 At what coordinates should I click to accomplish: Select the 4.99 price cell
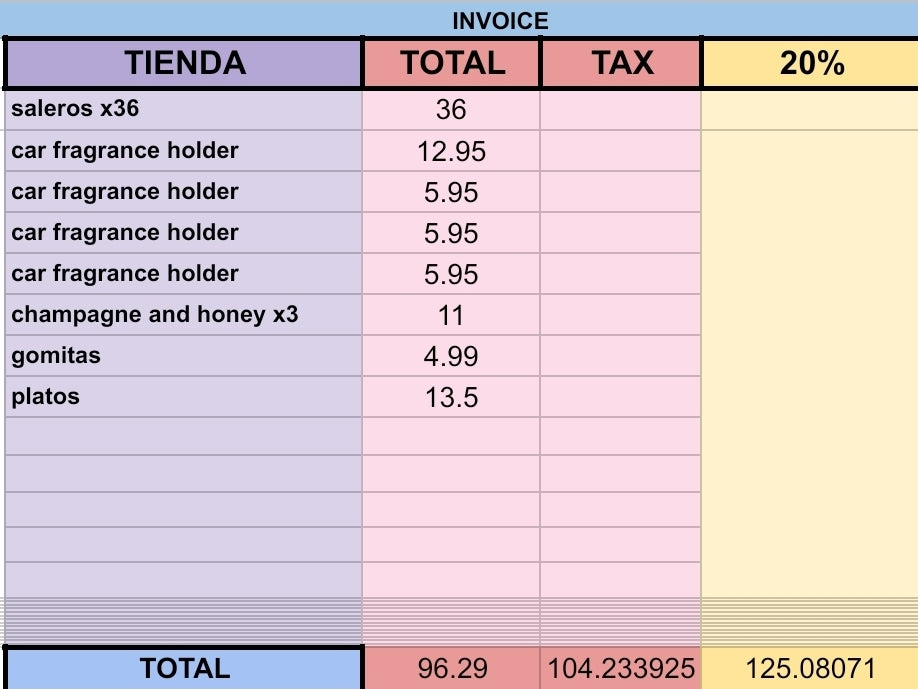pos(451,357)
